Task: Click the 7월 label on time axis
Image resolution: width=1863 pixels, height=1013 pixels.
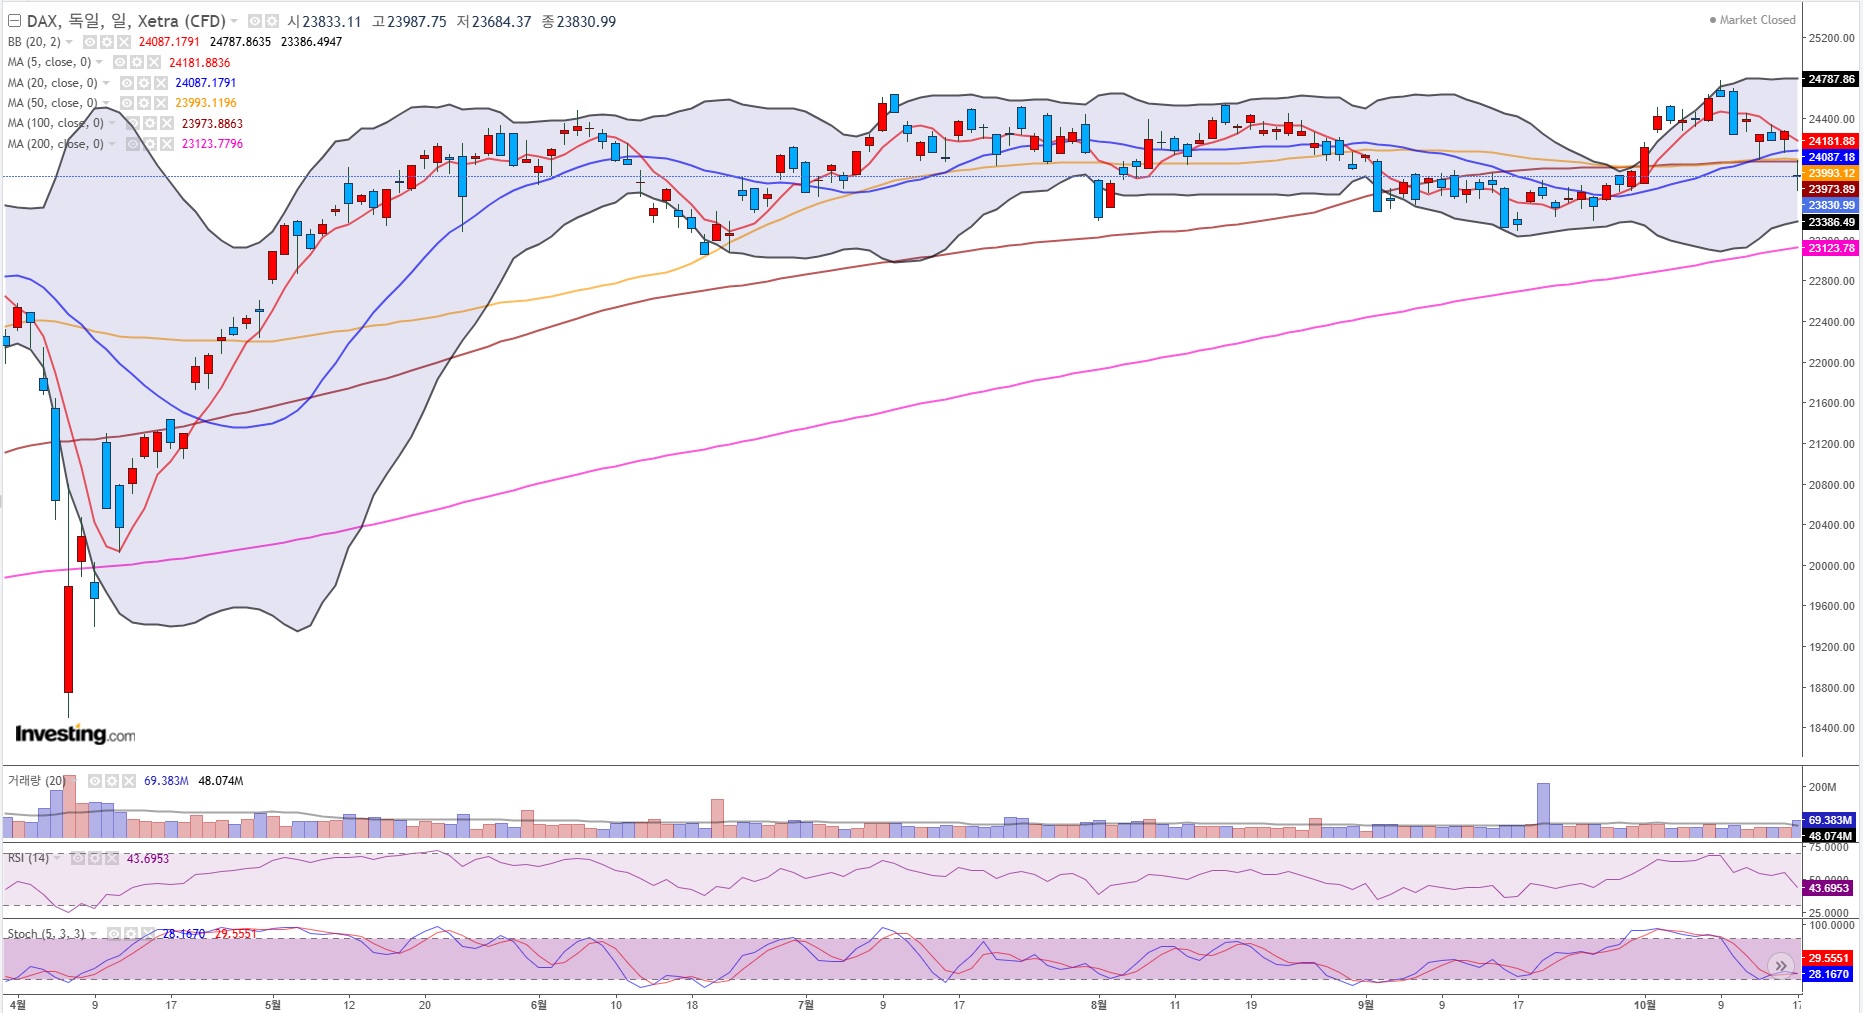Action: (x=806, y=1005)
